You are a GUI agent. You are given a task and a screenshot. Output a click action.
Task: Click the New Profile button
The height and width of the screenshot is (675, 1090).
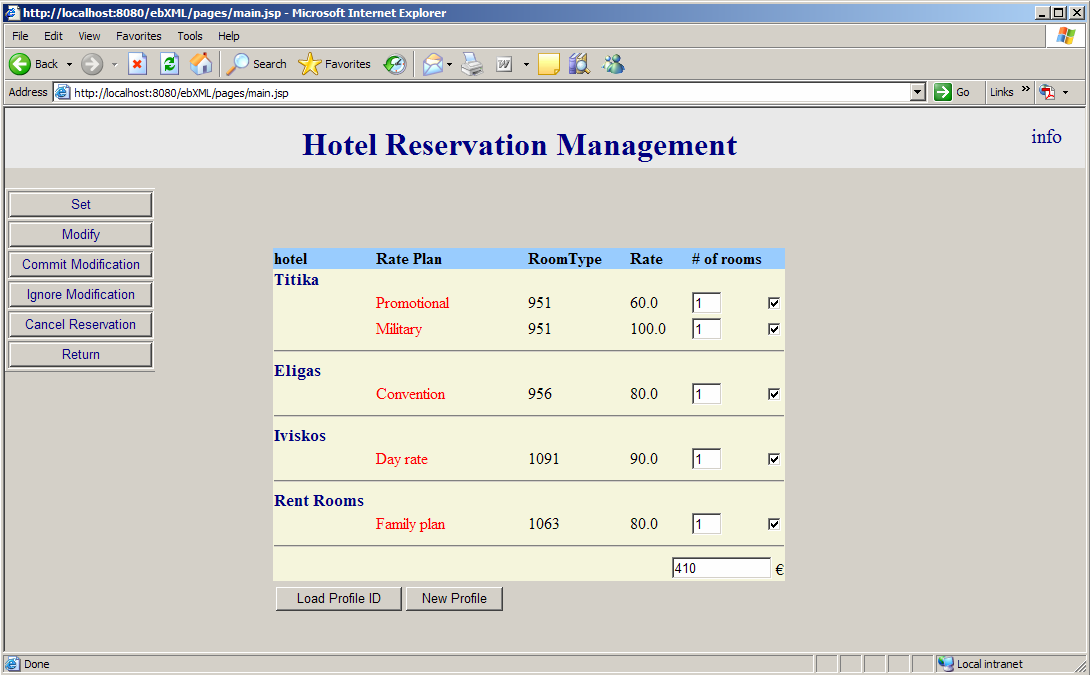pyautogui.click(x=454, y=599)
